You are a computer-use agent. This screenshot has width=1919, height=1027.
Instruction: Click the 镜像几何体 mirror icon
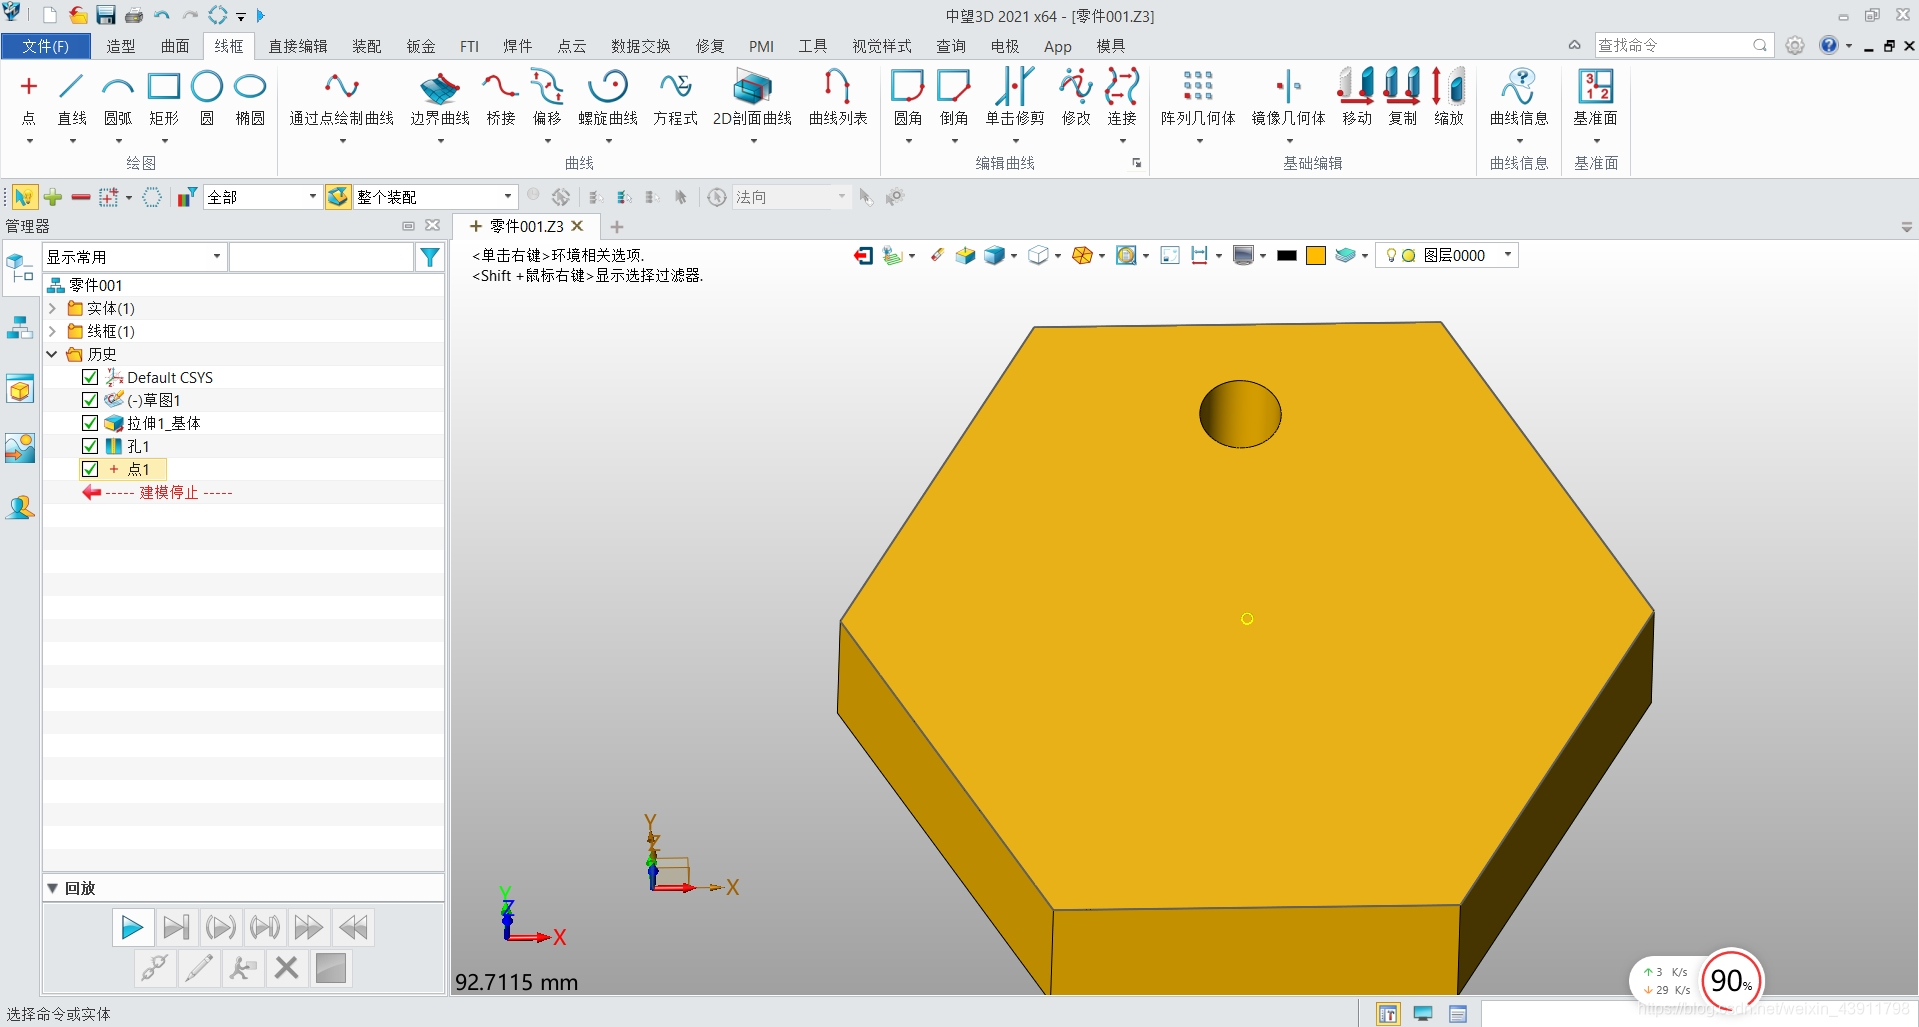[x=1289, y=87]
